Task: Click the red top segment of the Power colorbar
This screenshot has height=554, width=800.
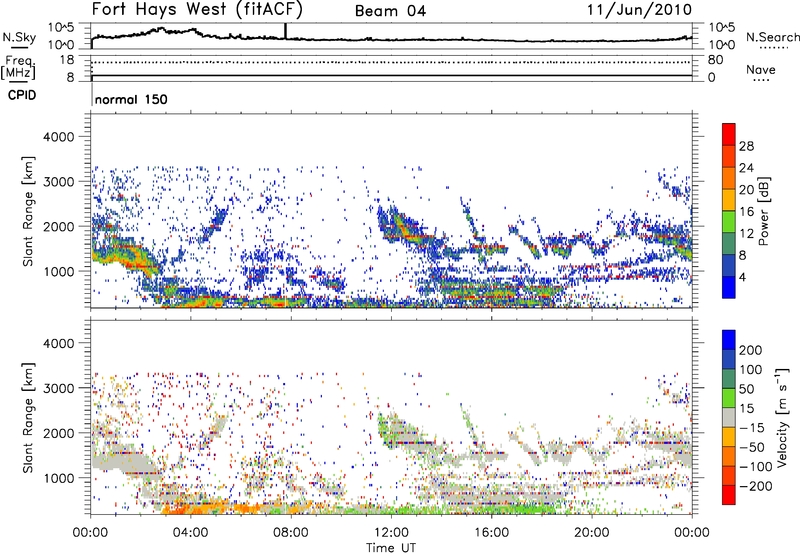Action: click(729, 134)
